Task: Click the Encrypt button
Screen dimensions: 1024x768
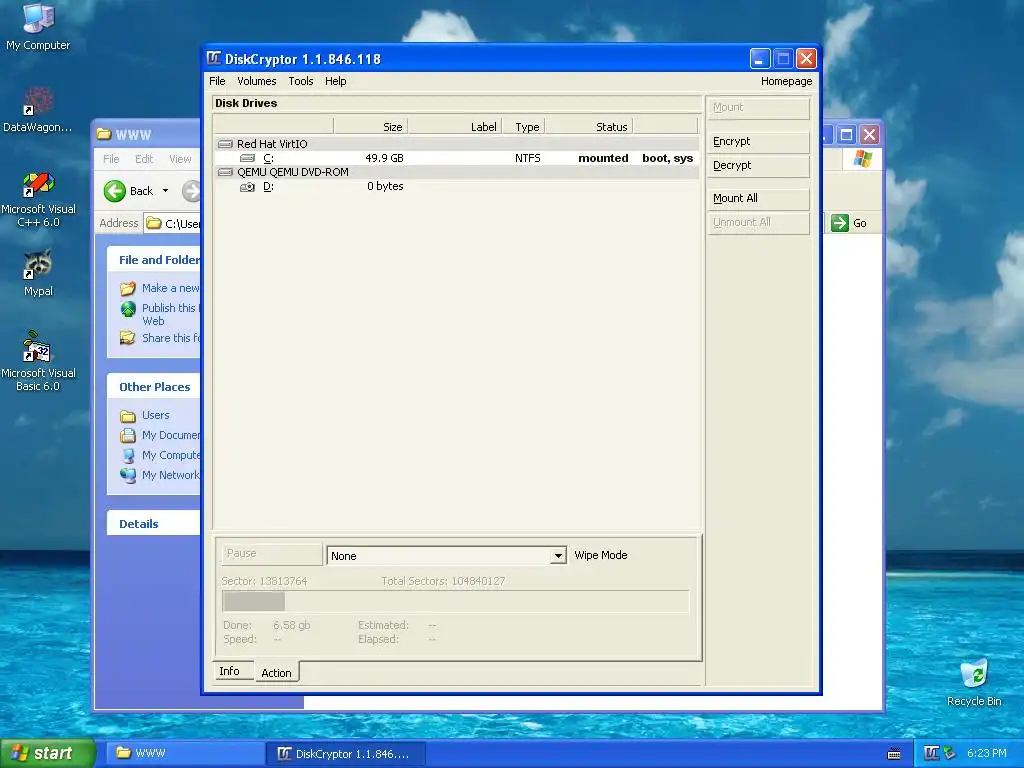Action: pos(758,142)
